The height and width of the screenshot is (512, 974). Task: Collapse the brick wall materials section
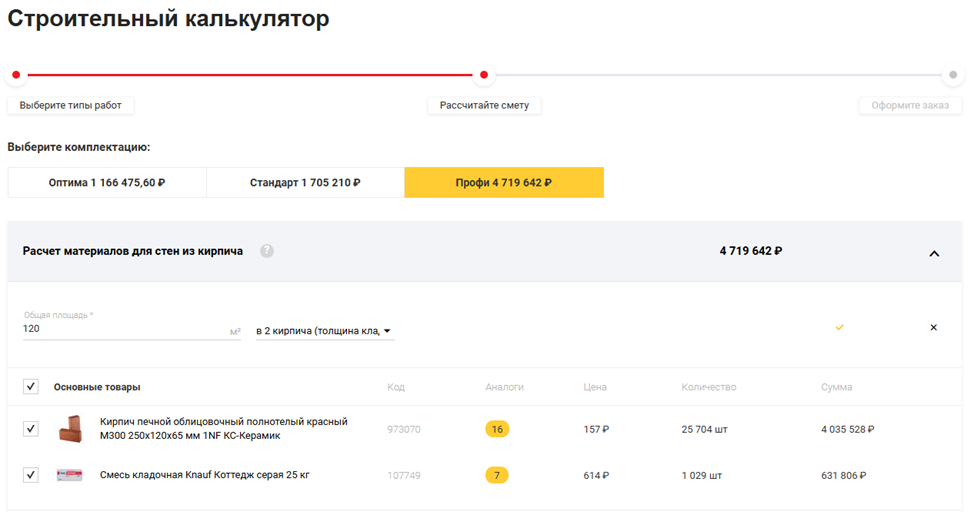click(x=934, y=253)
